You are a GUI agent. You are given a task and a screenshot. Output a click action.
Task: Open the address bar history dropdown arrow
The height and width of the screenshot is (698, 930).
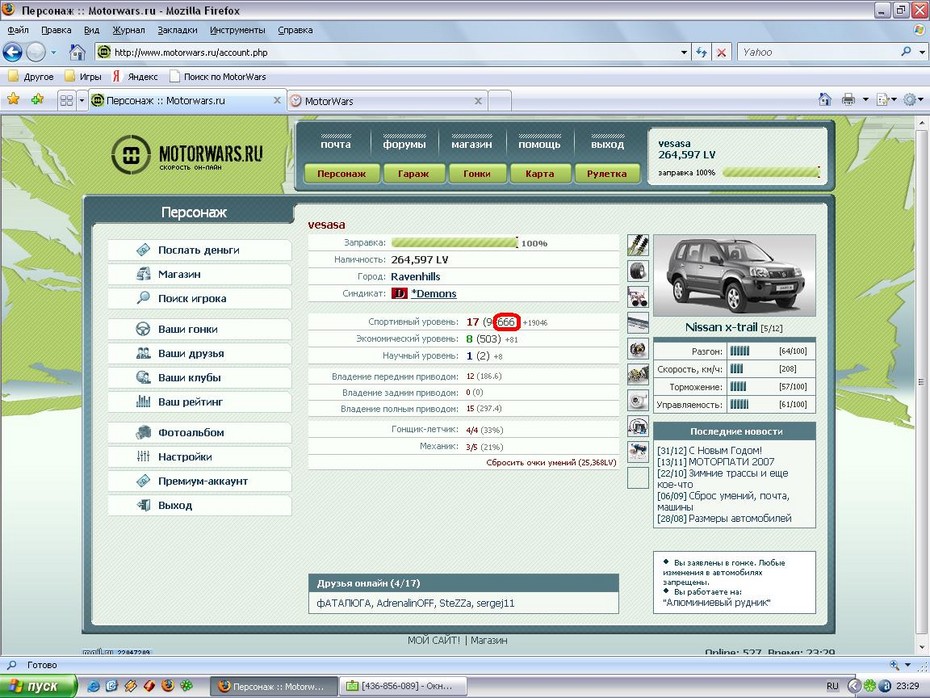pos(684,52)
